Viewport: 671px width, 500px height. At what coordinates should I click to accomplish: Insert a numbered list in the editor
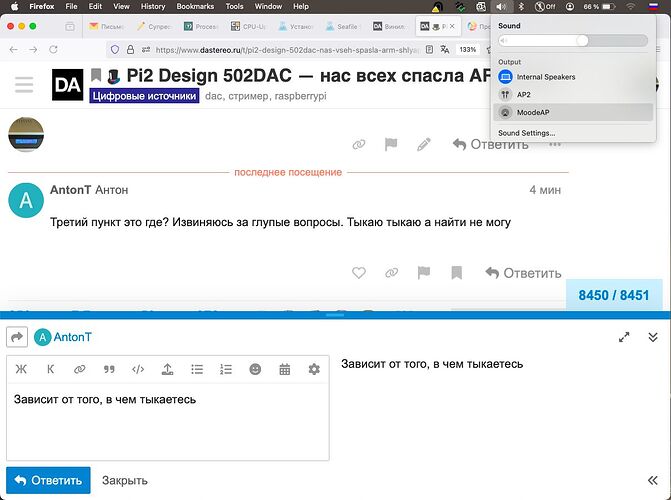tap(226, 369)
